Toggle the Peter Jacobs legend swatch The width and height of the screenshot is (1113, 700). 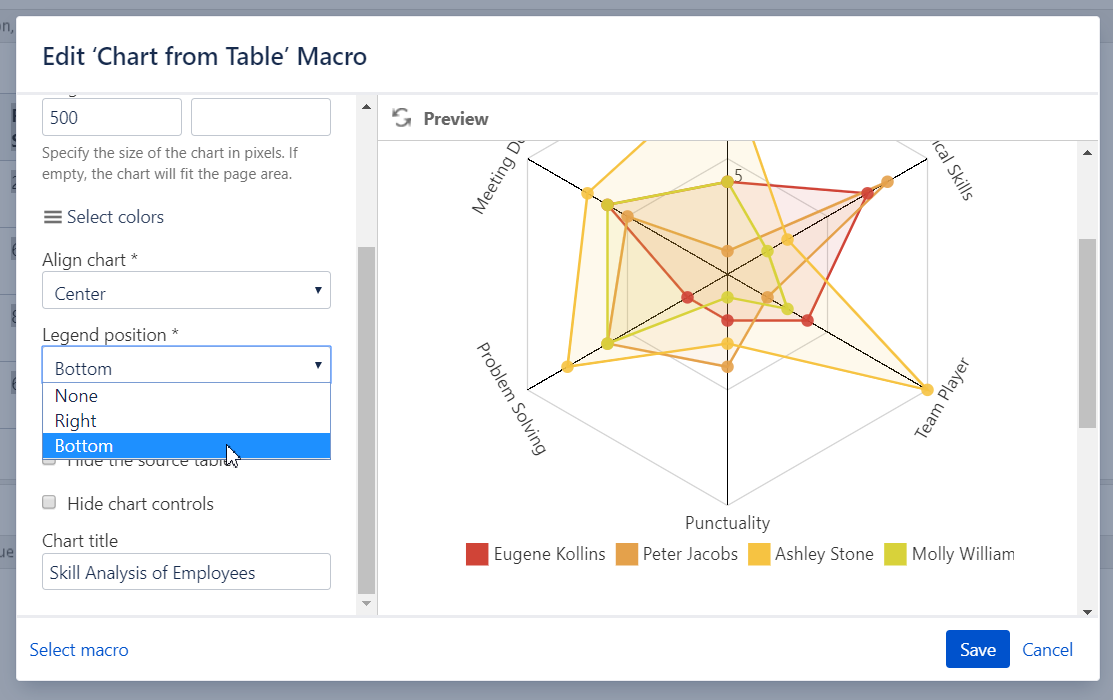(x=627, y=554)
